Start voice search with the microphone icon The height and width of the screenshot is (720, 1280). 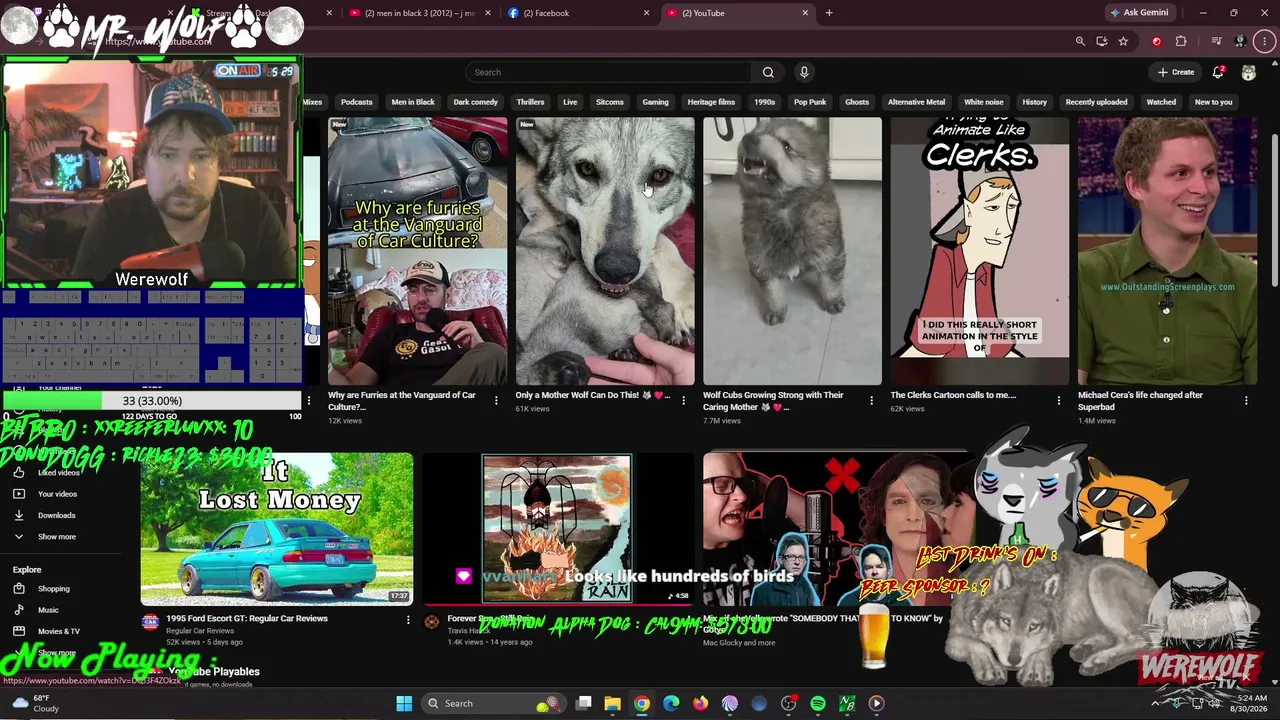click(x=803, y=72)
